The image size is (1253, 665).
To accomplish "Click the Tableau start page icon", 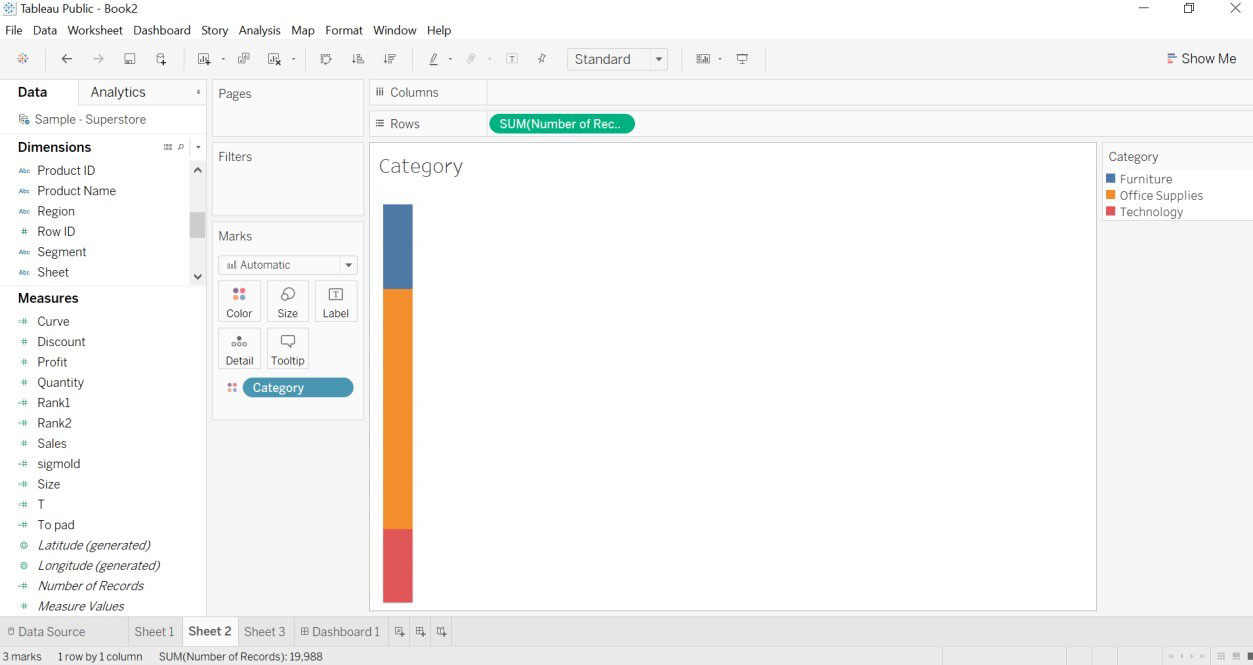I will [x=23, y=59].
